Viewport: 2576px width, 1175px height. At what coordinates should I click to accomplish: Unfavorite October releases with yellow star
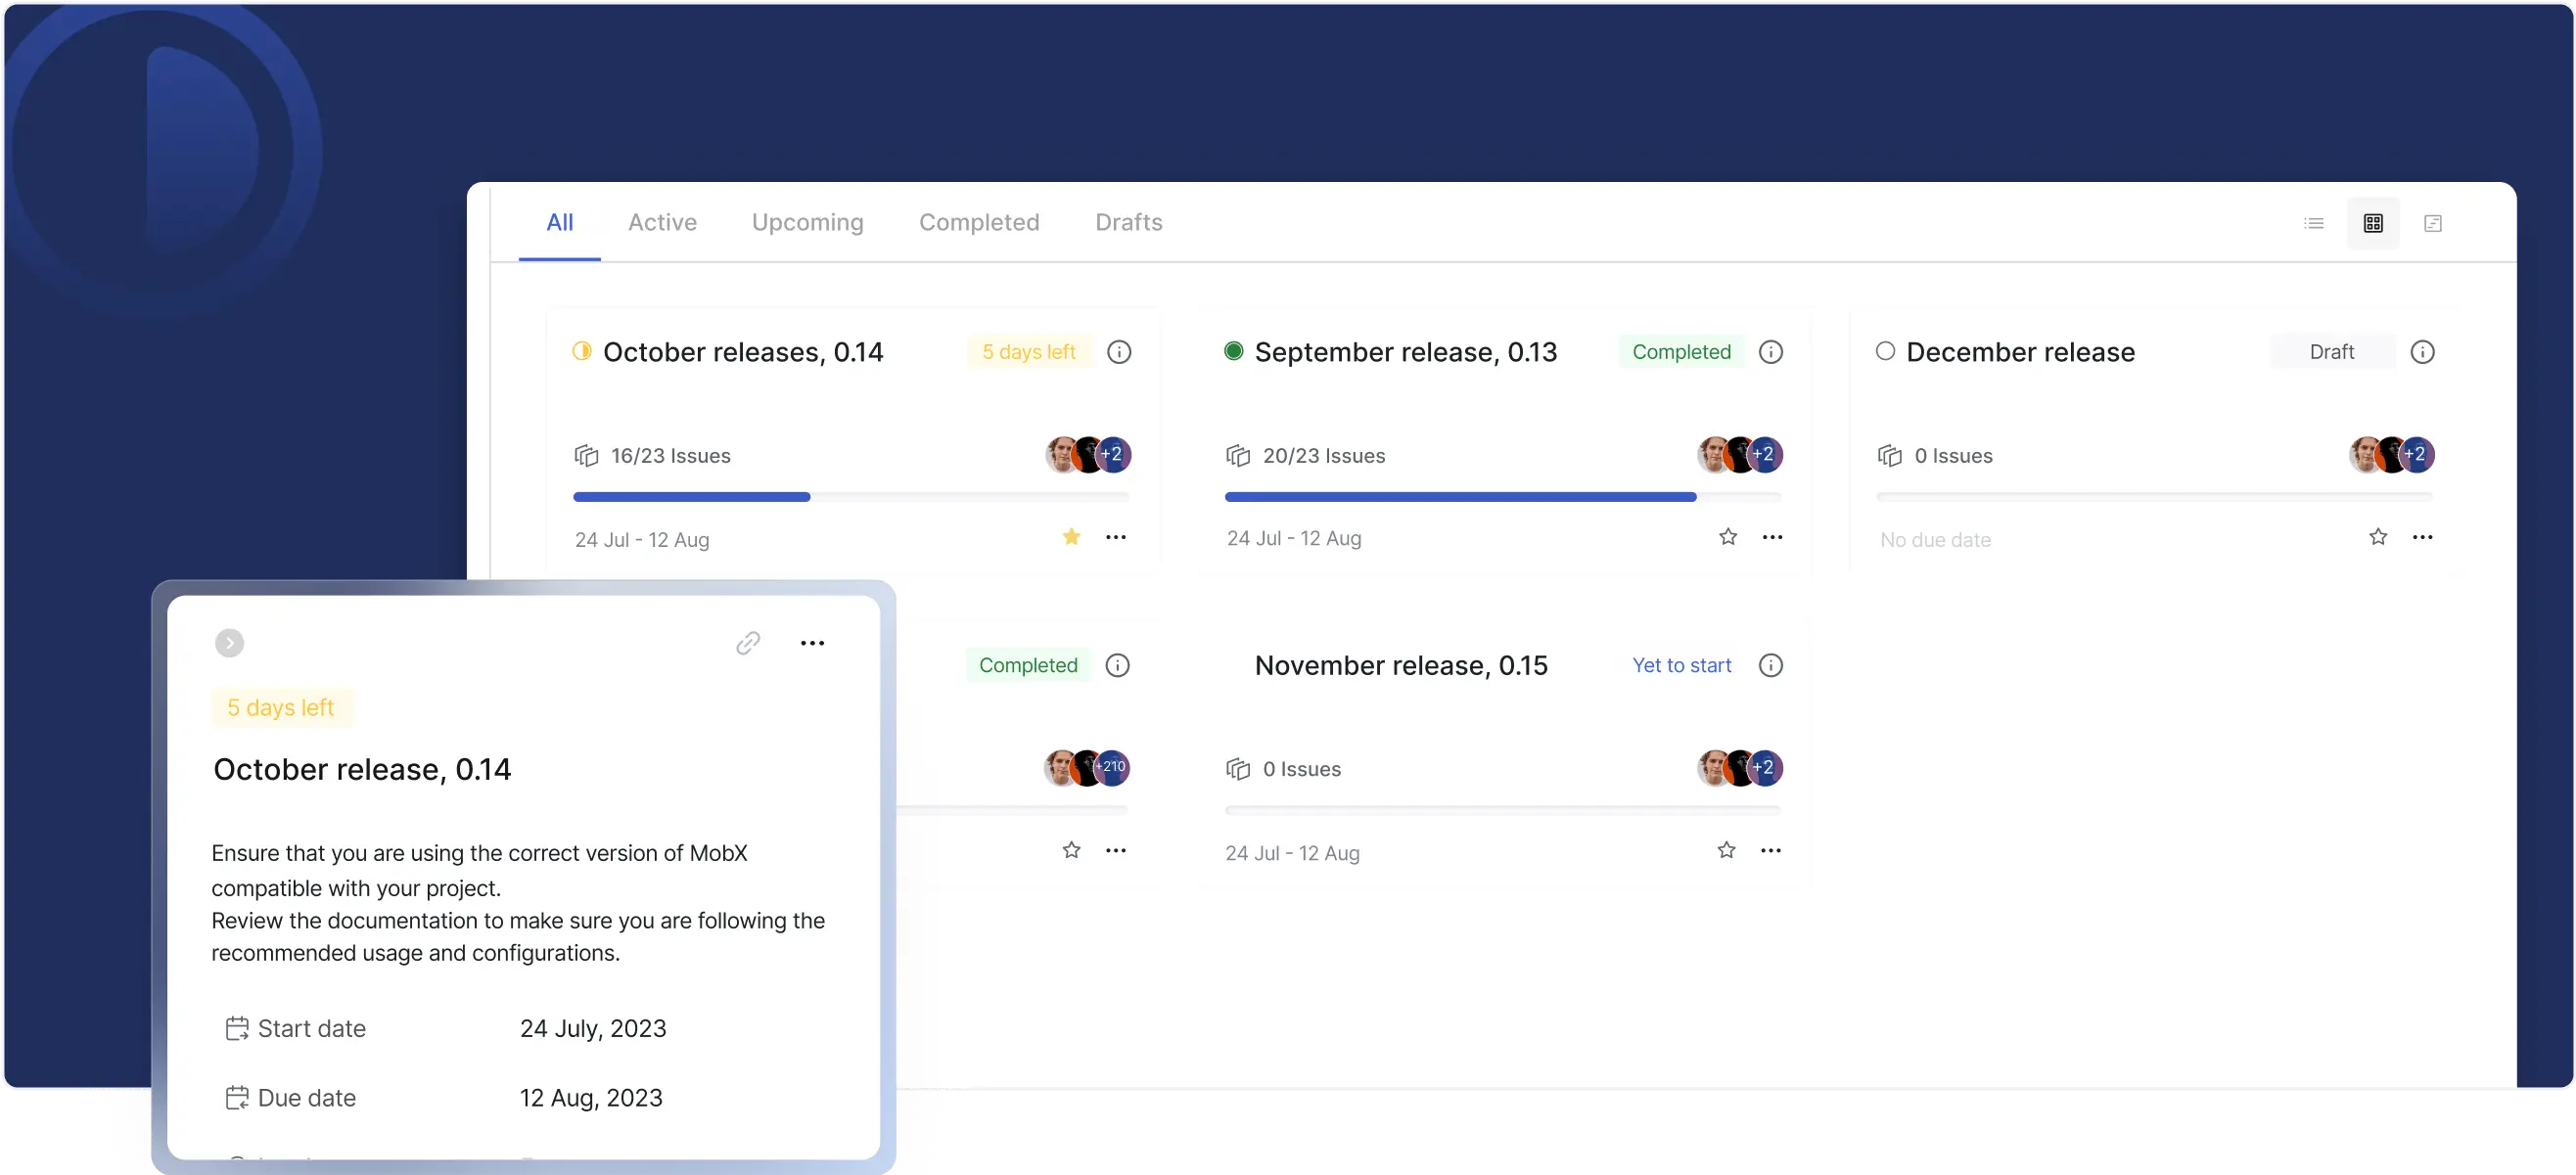(x=1071, y=537)
